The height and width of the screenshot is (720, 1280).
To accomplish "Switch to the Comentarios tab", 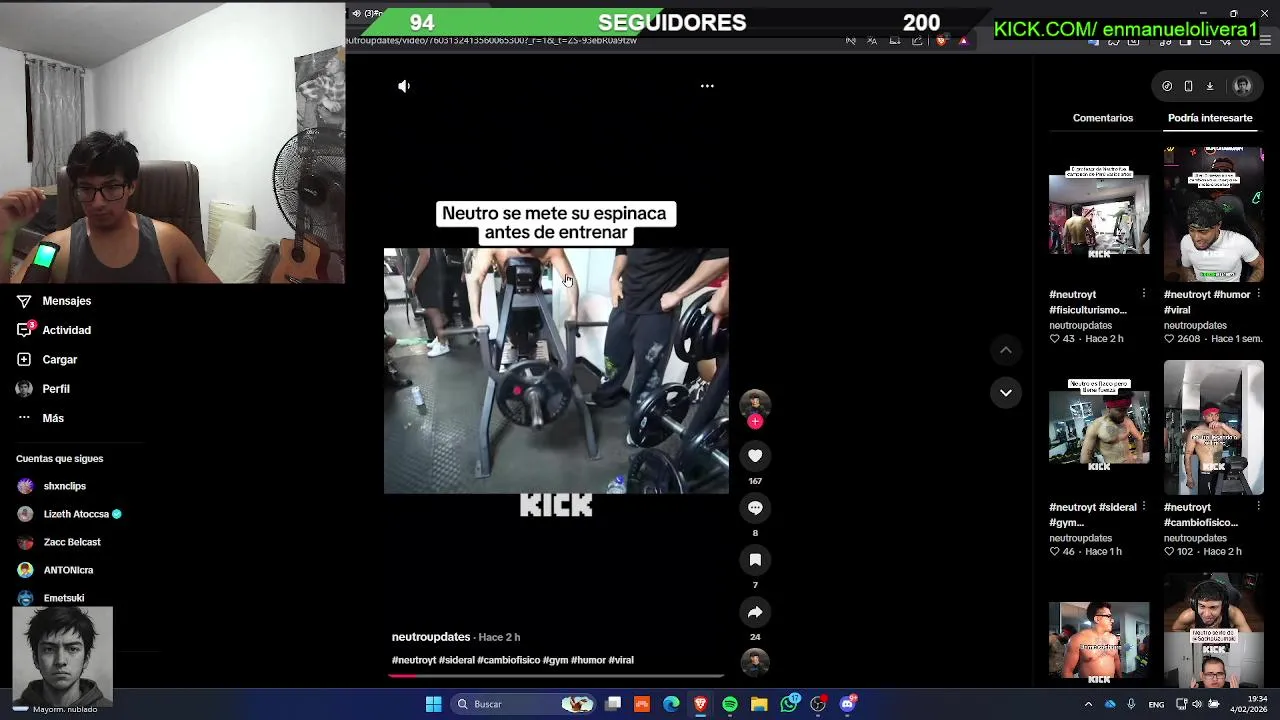I will coord(1103,118).
